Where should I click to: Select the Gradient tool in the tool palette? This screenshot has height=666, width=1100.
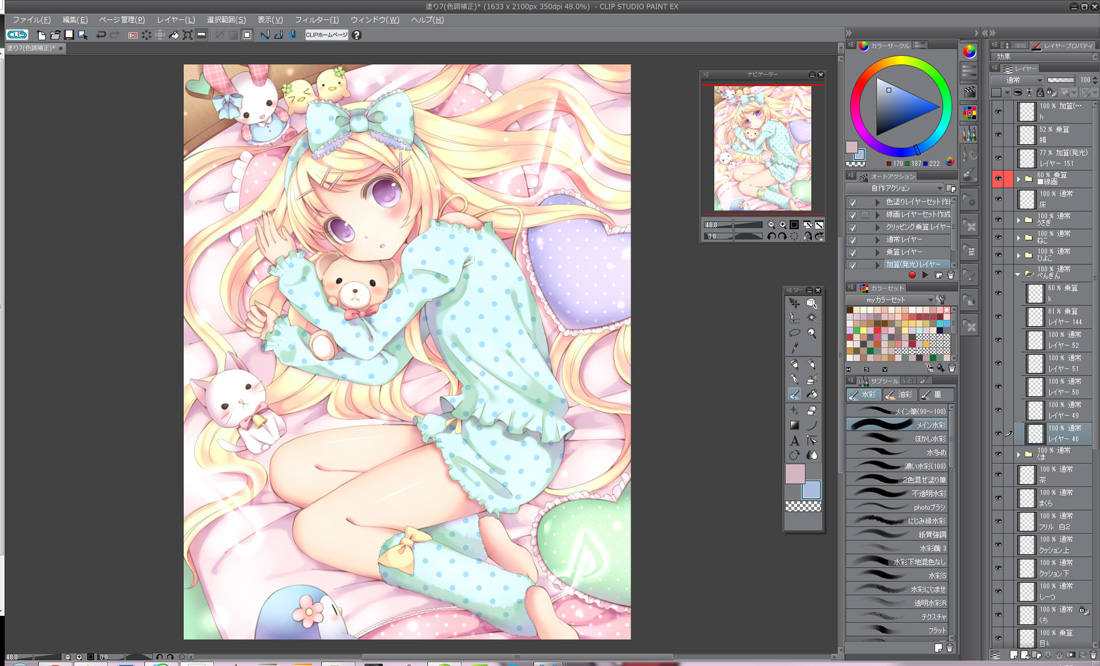click(x=794, y=425)
